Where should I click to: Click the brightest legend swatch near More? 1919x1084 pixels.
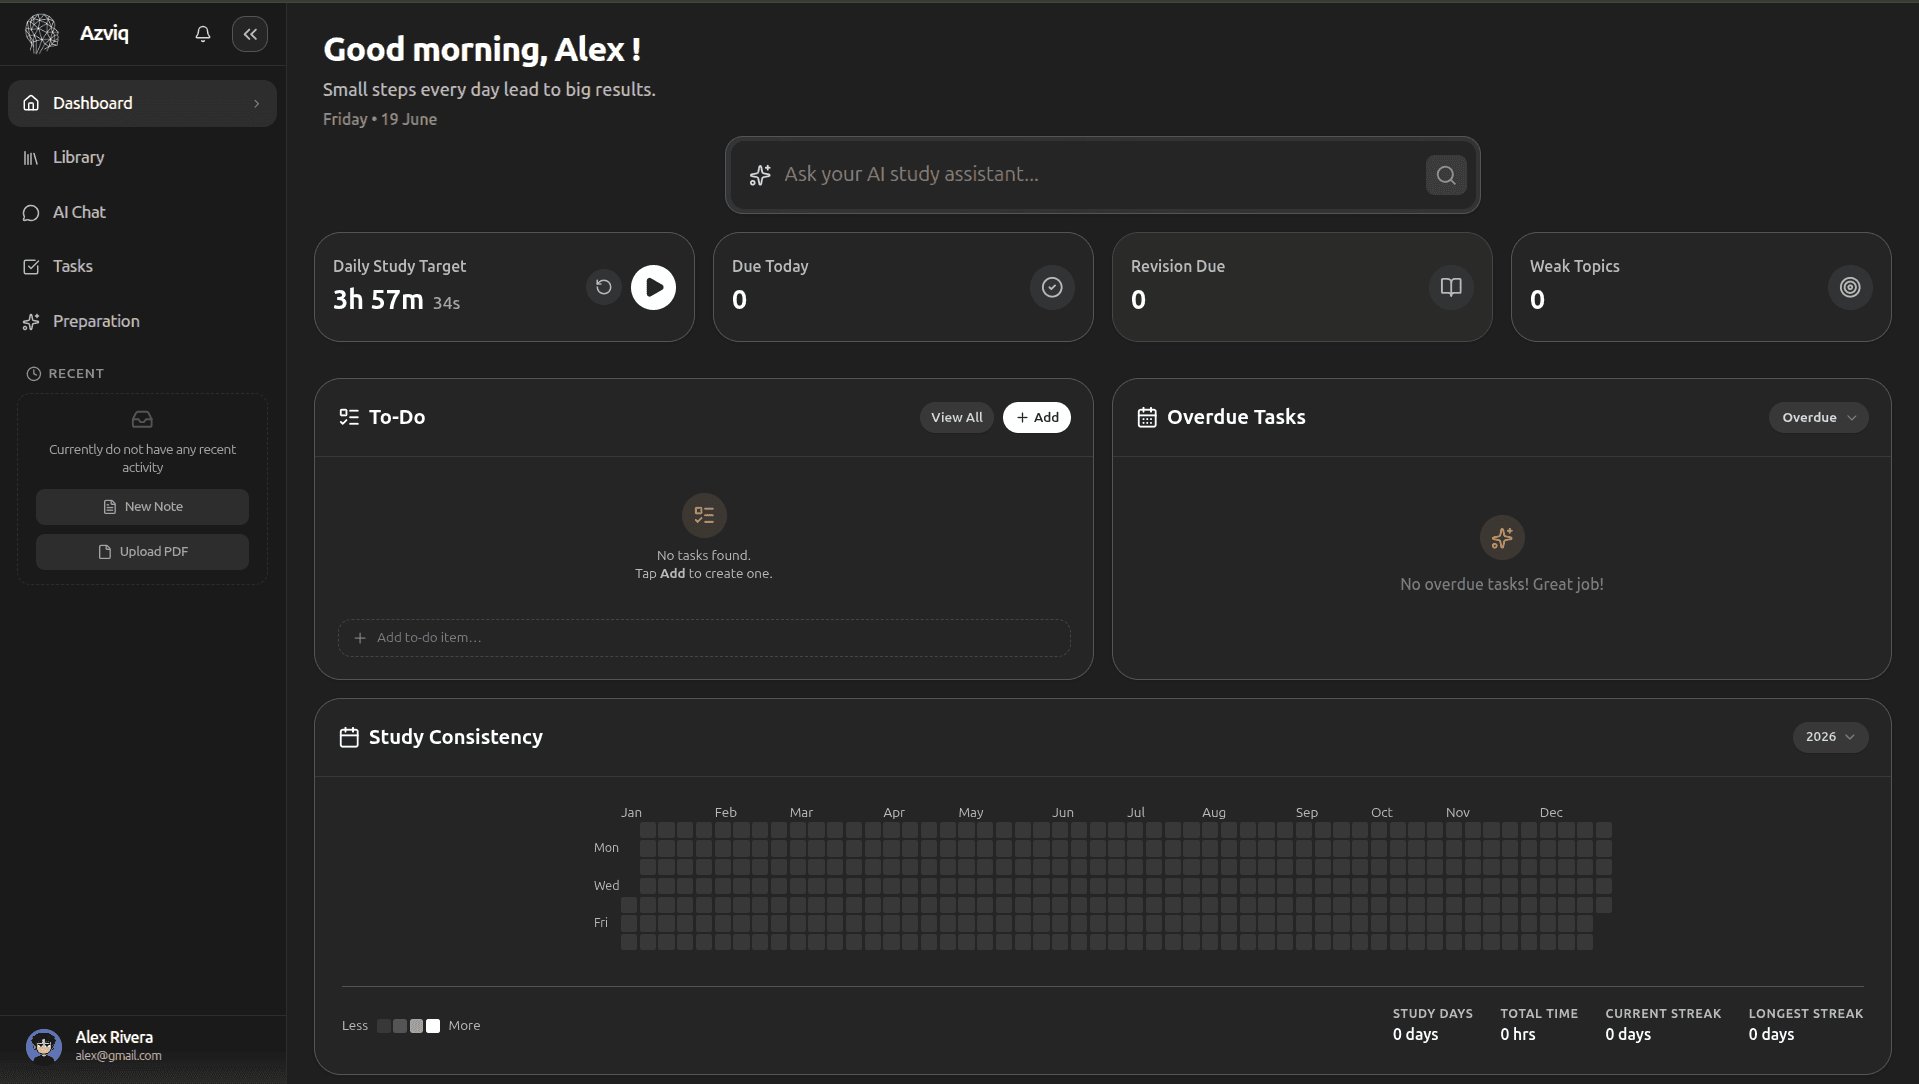click(433, 1026)
